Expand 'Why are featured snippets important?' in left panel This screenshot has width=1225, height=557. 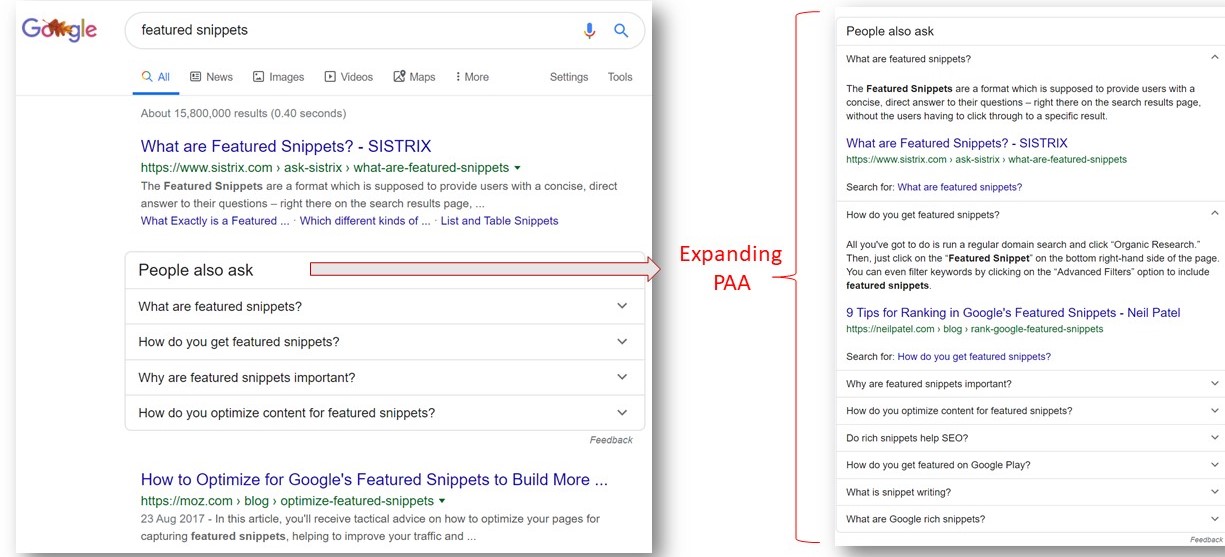[384, 378]
